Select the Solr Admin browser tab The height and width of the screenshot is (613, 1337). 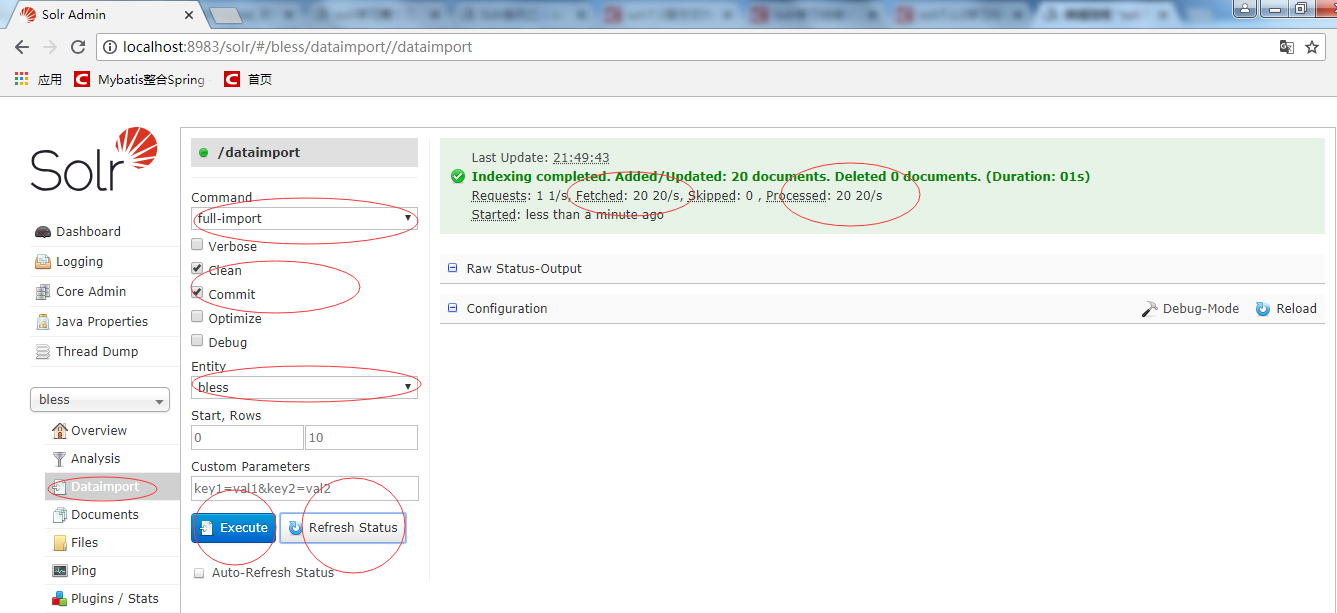(x=105, y=14)
